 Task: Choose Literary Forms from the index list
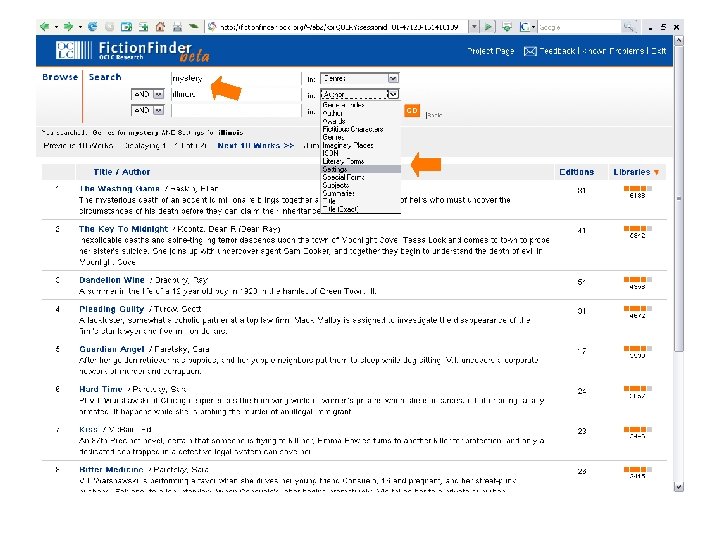(360, 162)
